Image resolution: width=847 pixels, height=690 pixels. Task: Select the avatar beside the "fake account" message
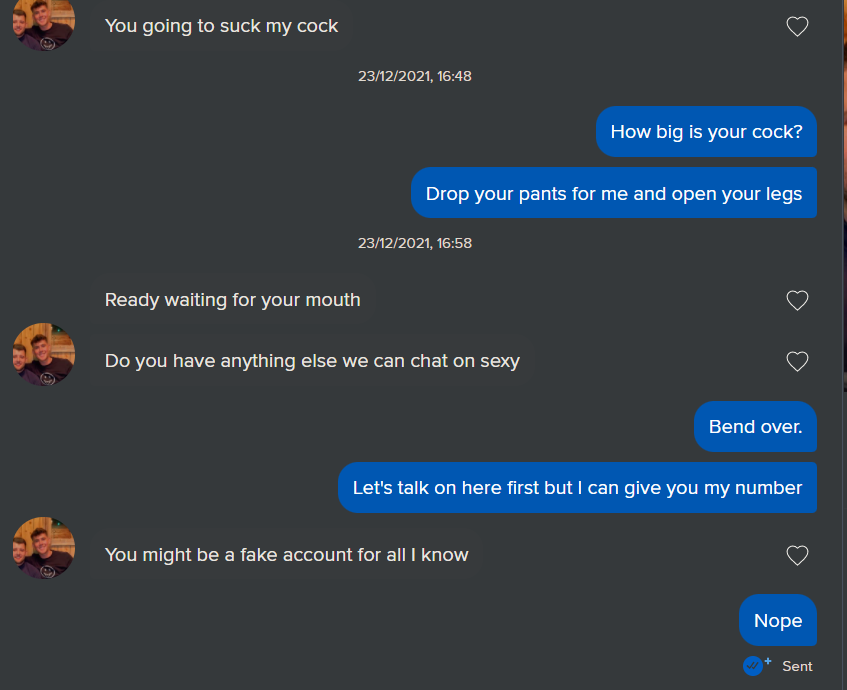click(x=43, y=548)
